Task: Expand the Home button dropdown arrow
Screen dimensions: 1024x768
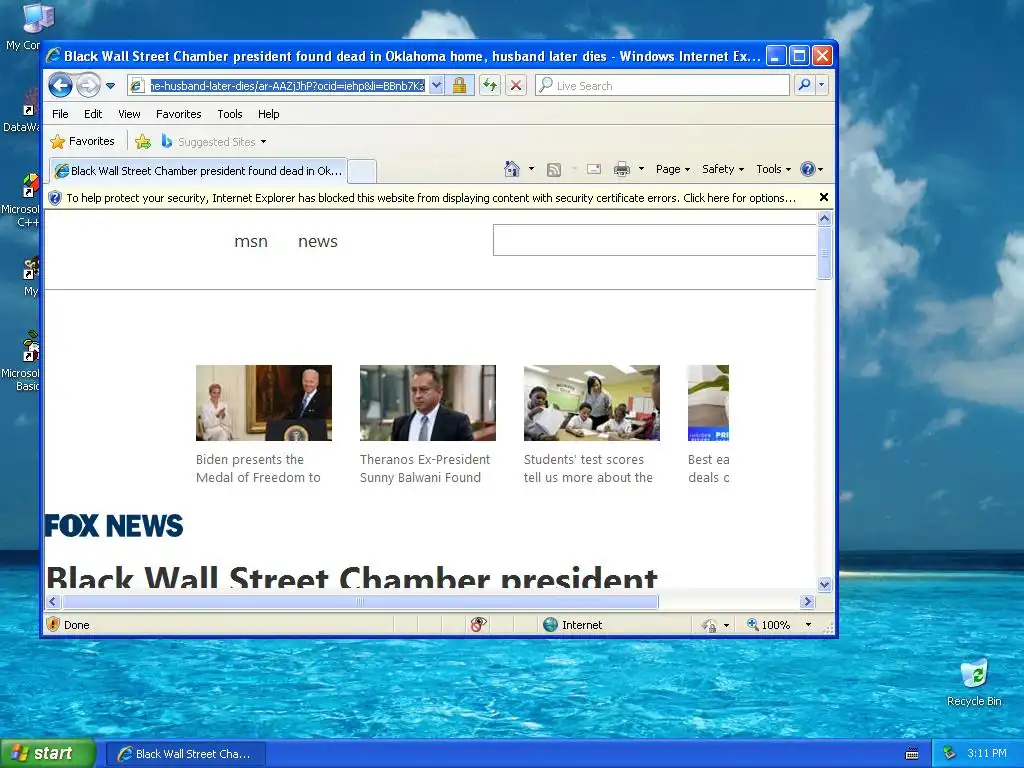Action: point(532,169)
